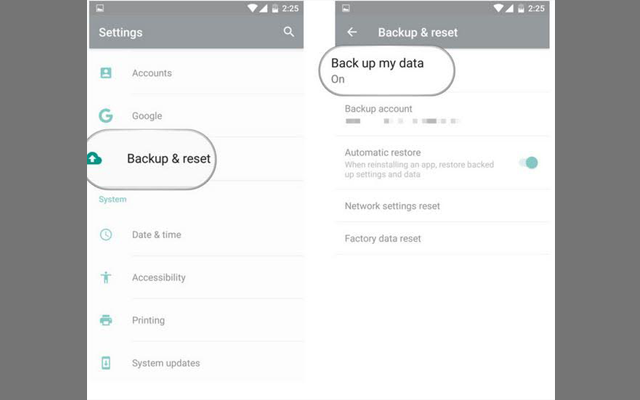Select Factory data reset
This screenshot has width=640, height=400.
[x=383, y=239]
